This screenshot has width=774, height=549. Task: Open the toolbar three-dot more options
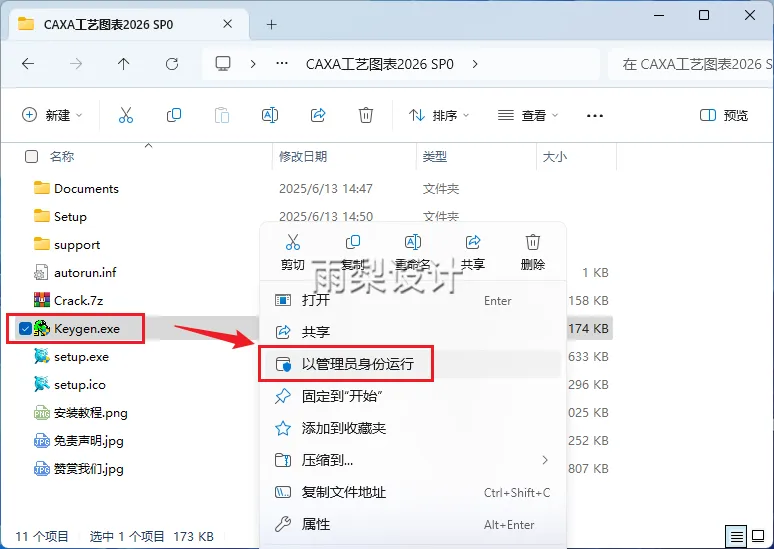point(595,116)
